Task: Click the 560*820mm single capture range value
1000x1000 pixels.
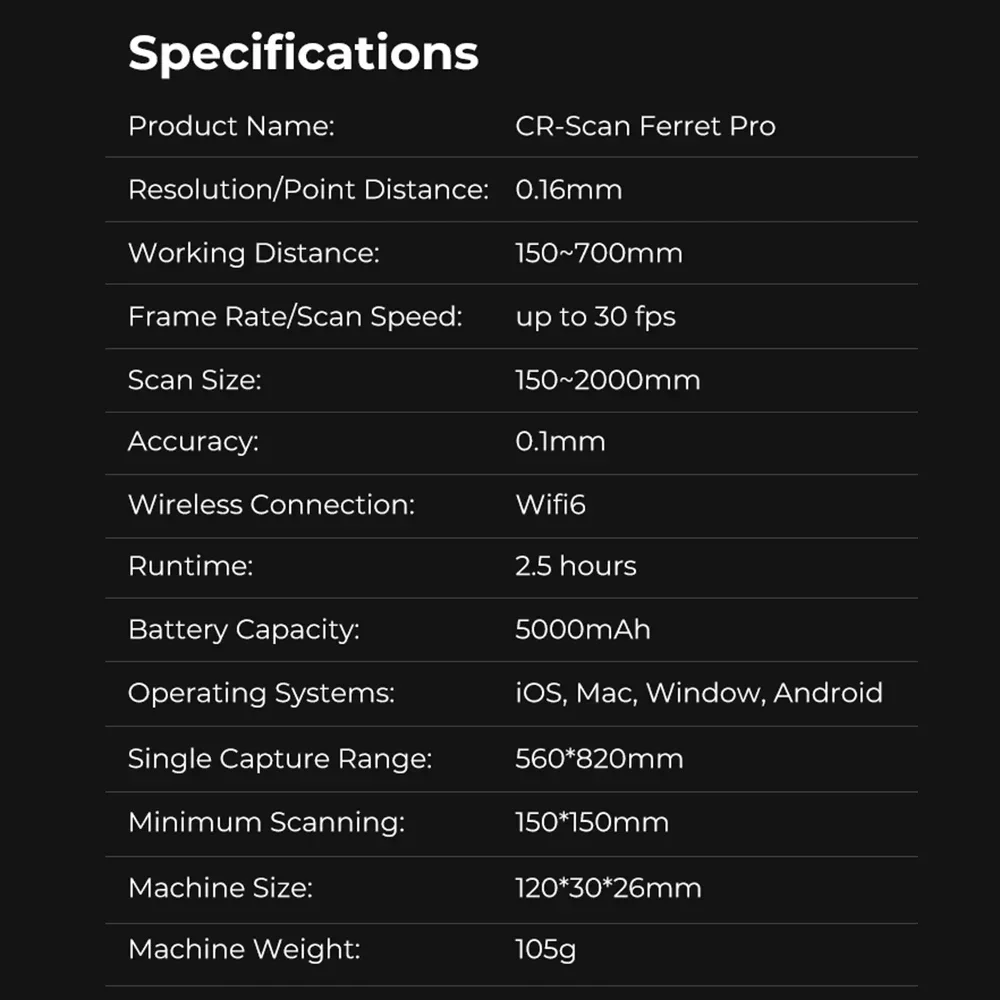Action: pyautogui.click(x=599, y=759)
